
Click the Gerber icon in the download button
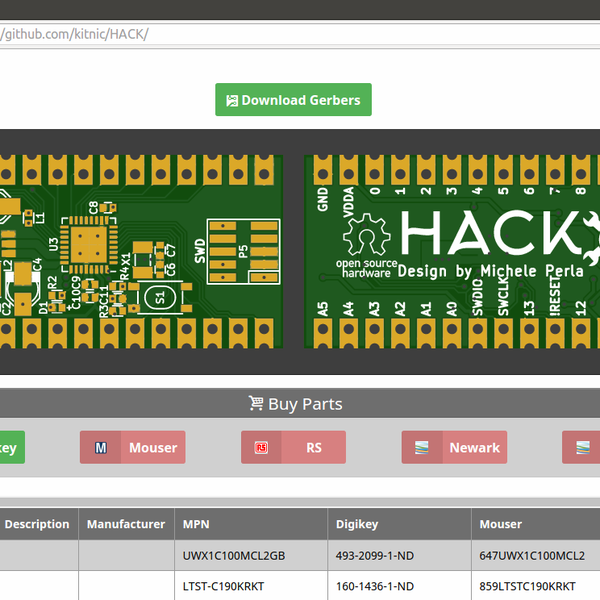point(232,101)
